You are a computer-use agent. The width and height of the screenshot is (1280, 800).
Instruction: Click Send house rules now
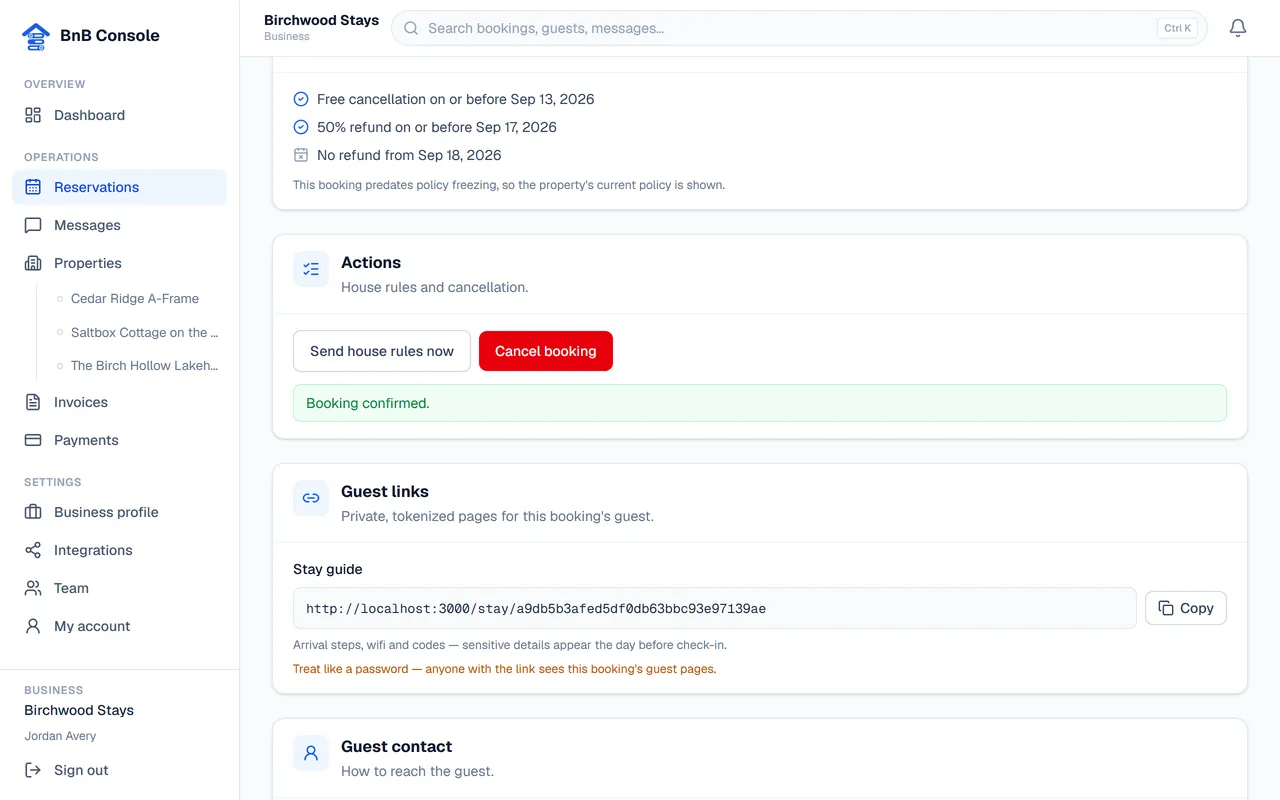coord(382,351)
